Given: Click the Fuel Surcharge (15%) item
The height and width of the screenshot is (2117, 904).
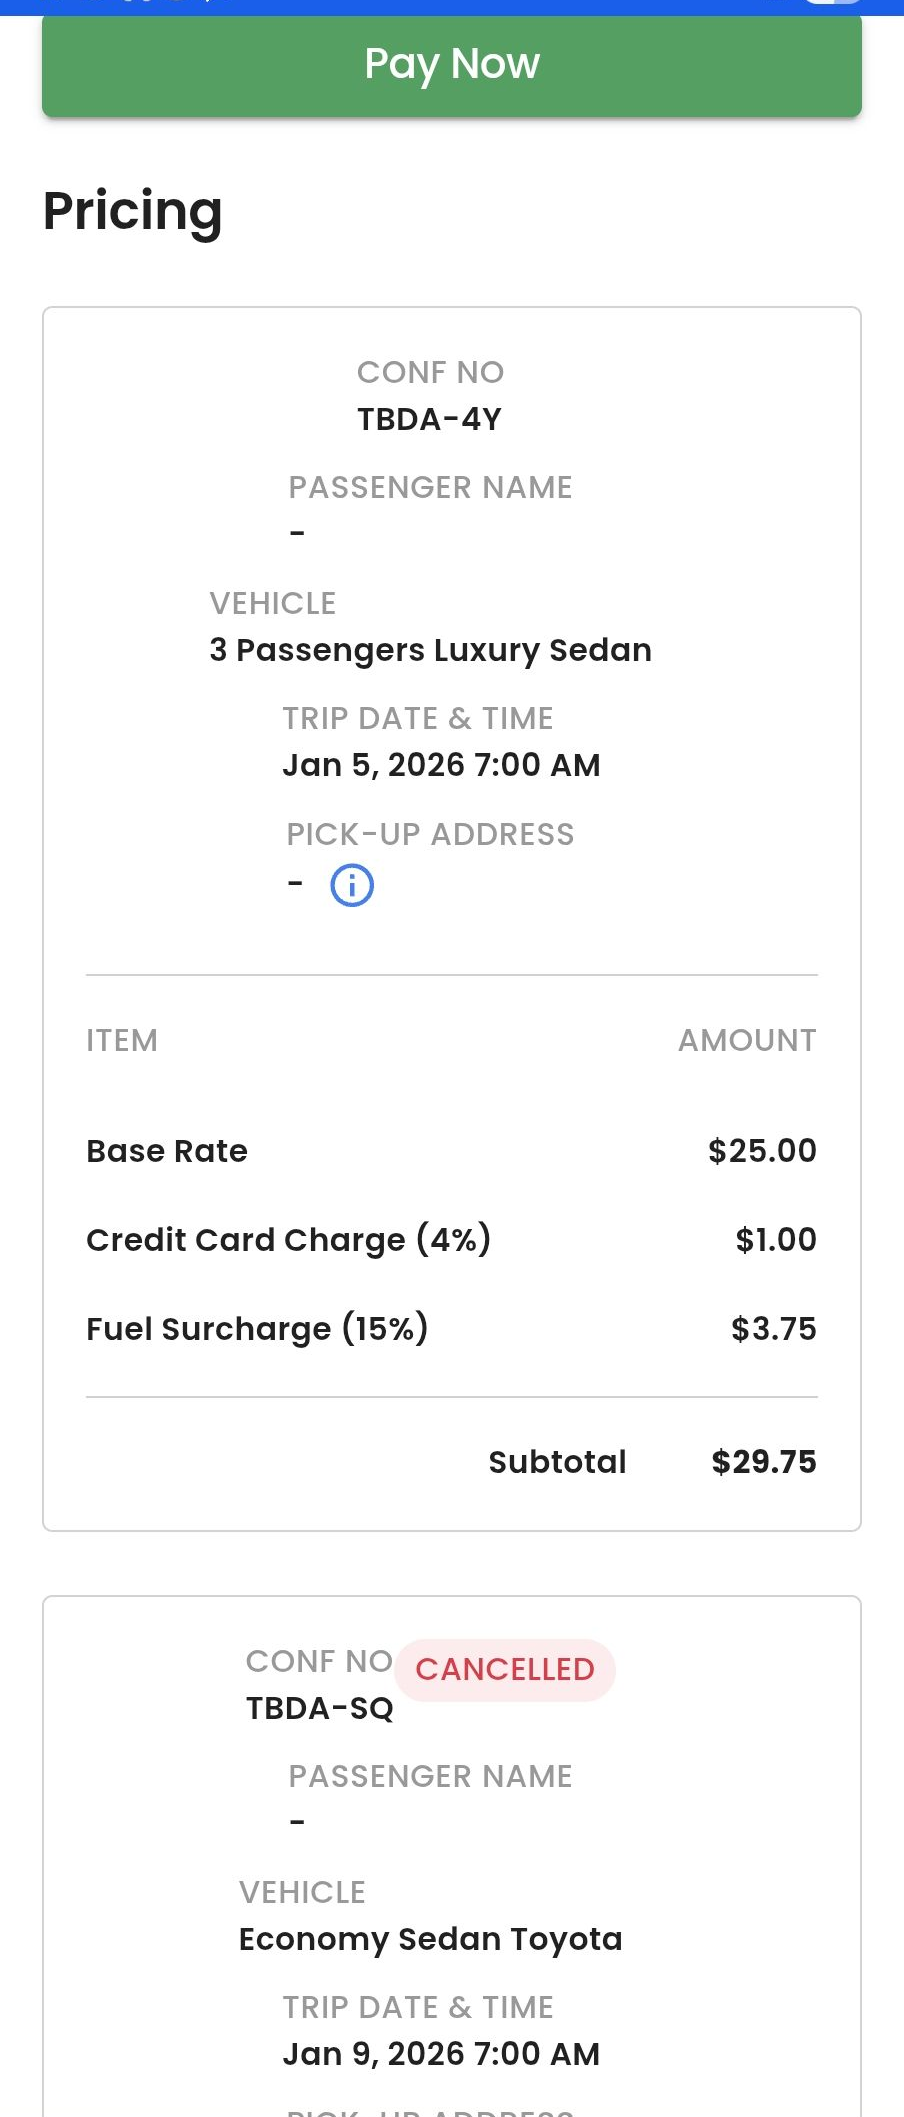Looking at the screenshot, I should click(257, 1329).
